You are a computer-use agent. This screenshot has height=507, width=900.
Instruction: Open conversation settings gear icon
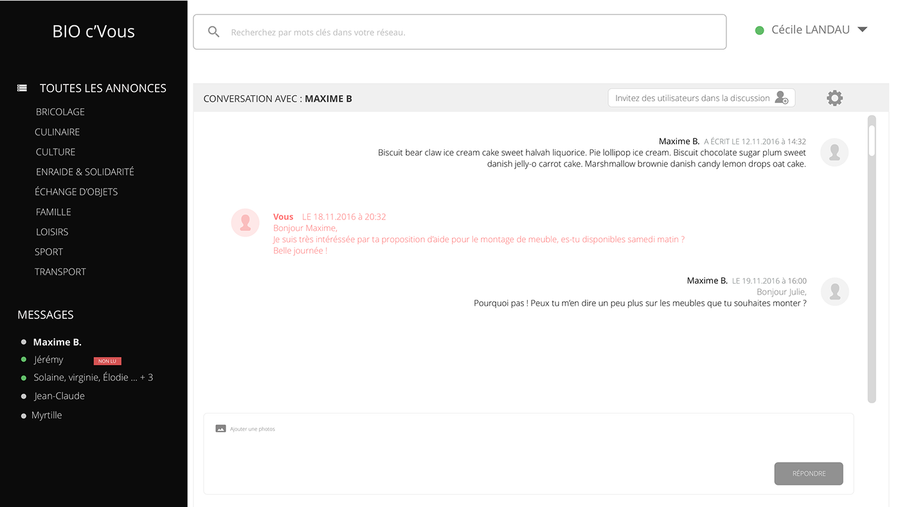(834, 98)
